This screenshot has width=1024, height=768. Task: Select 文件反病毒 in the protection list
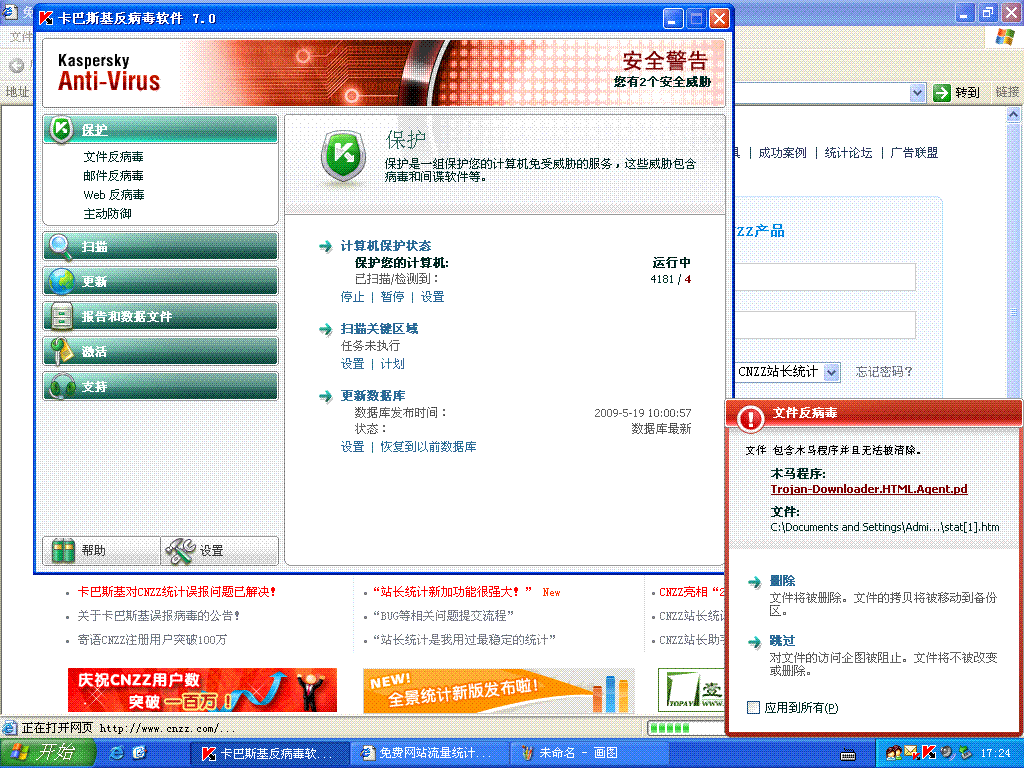pos(113,157)
